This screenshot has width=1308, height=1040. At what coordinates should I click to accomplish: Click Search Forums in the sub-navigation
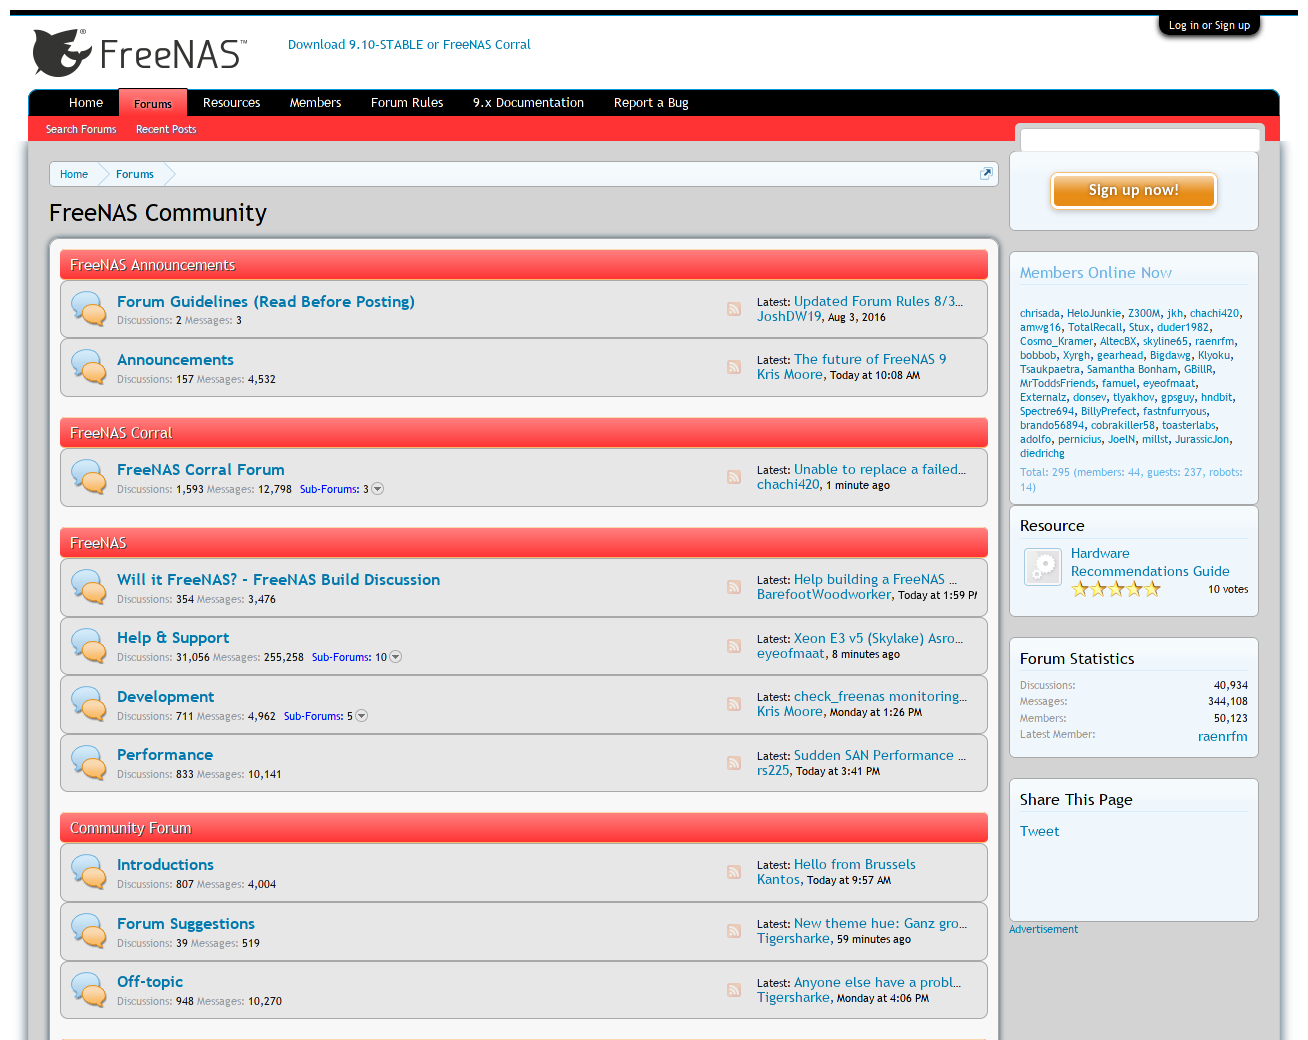pyautogui.click(x=81, y=129)
